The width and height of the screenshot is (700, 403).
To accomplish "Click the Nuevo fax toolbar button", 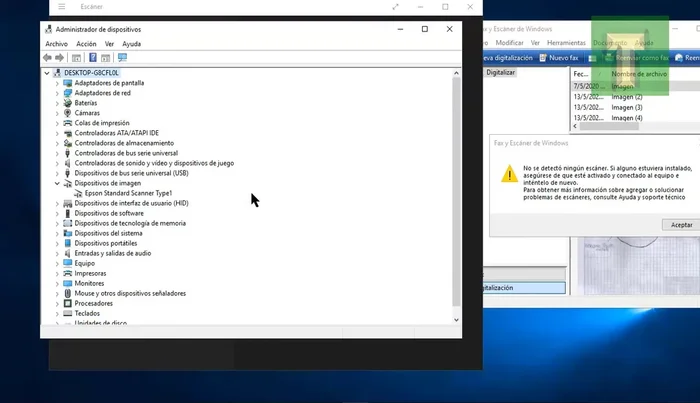I will point(565,58).
